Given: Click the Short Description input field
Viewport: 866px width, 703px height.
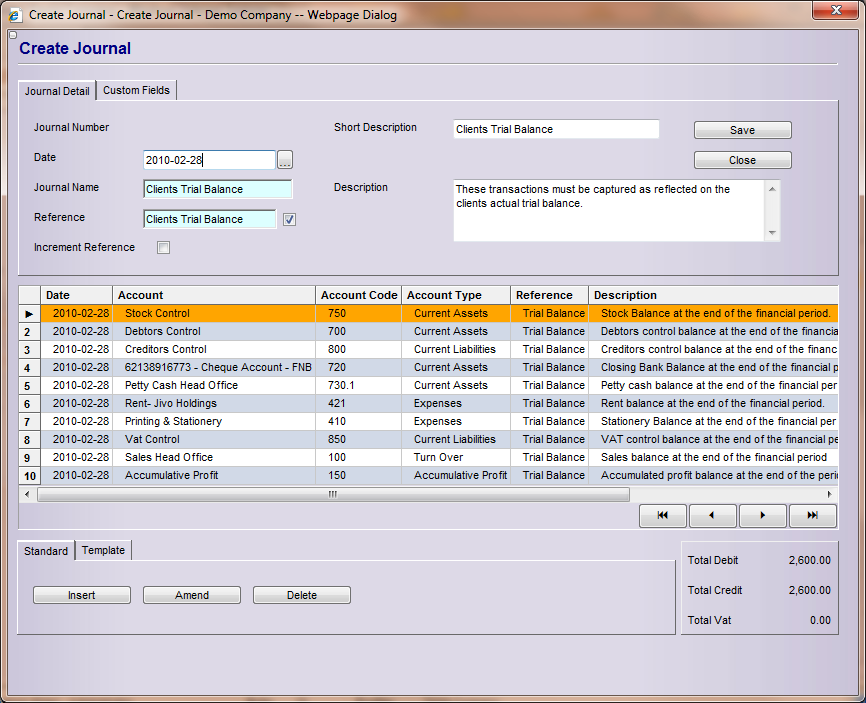Looking at the screenshot, I should [556, 129].
